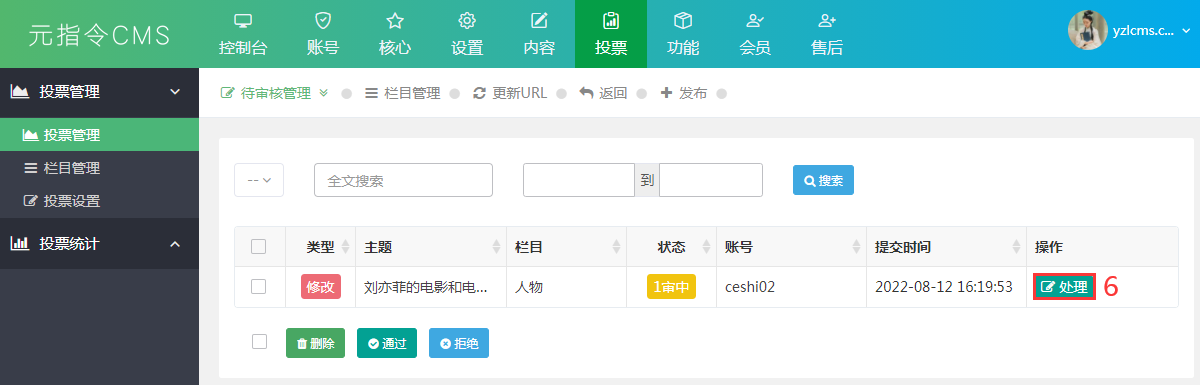Open the 会员 menu
The width and height of the screenshot is (1200, 385).
pyautogui.click(x=755, y=34)
